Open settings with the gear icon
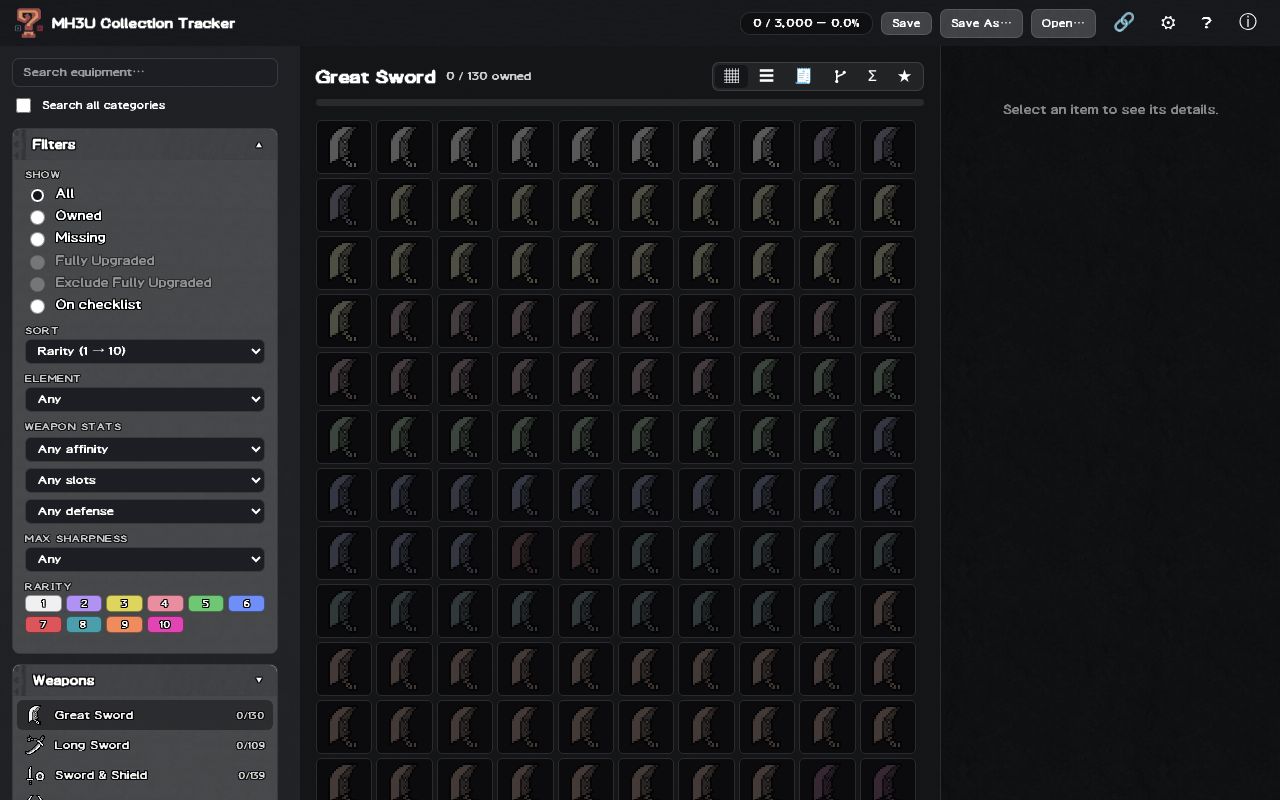Screen dimensions: 1280x800 pyautogui.click(x=1168, y=22)
